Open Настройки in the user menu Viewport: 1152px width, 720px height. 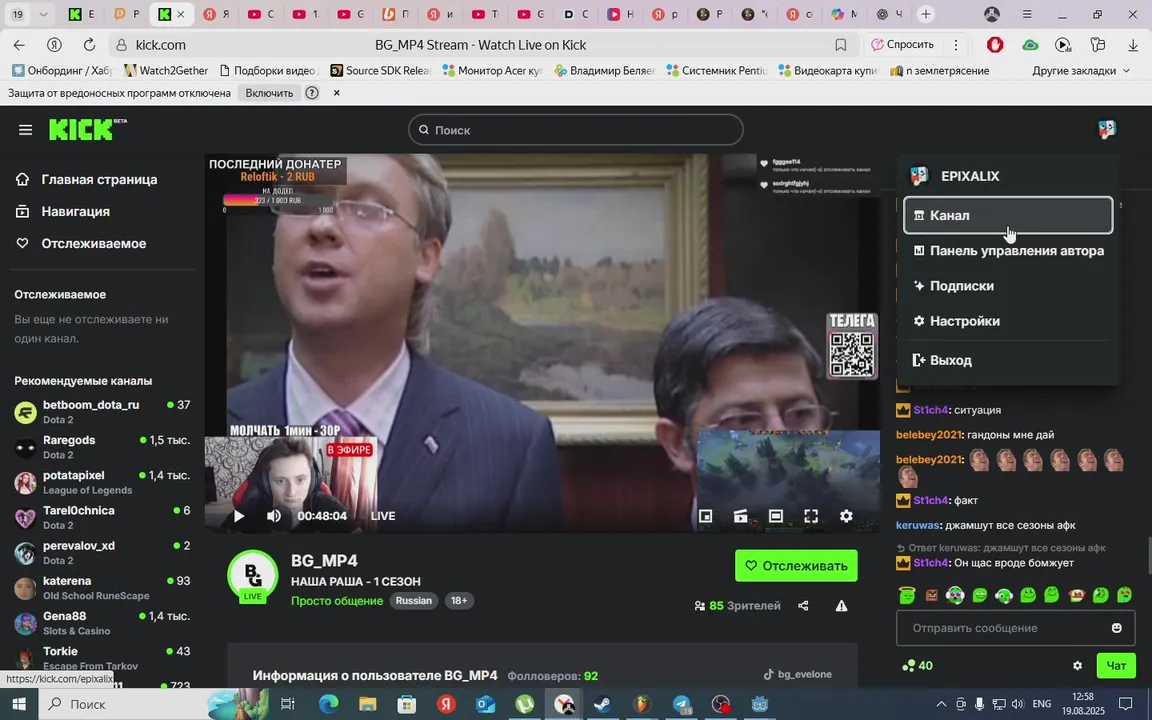(1008, 321)
